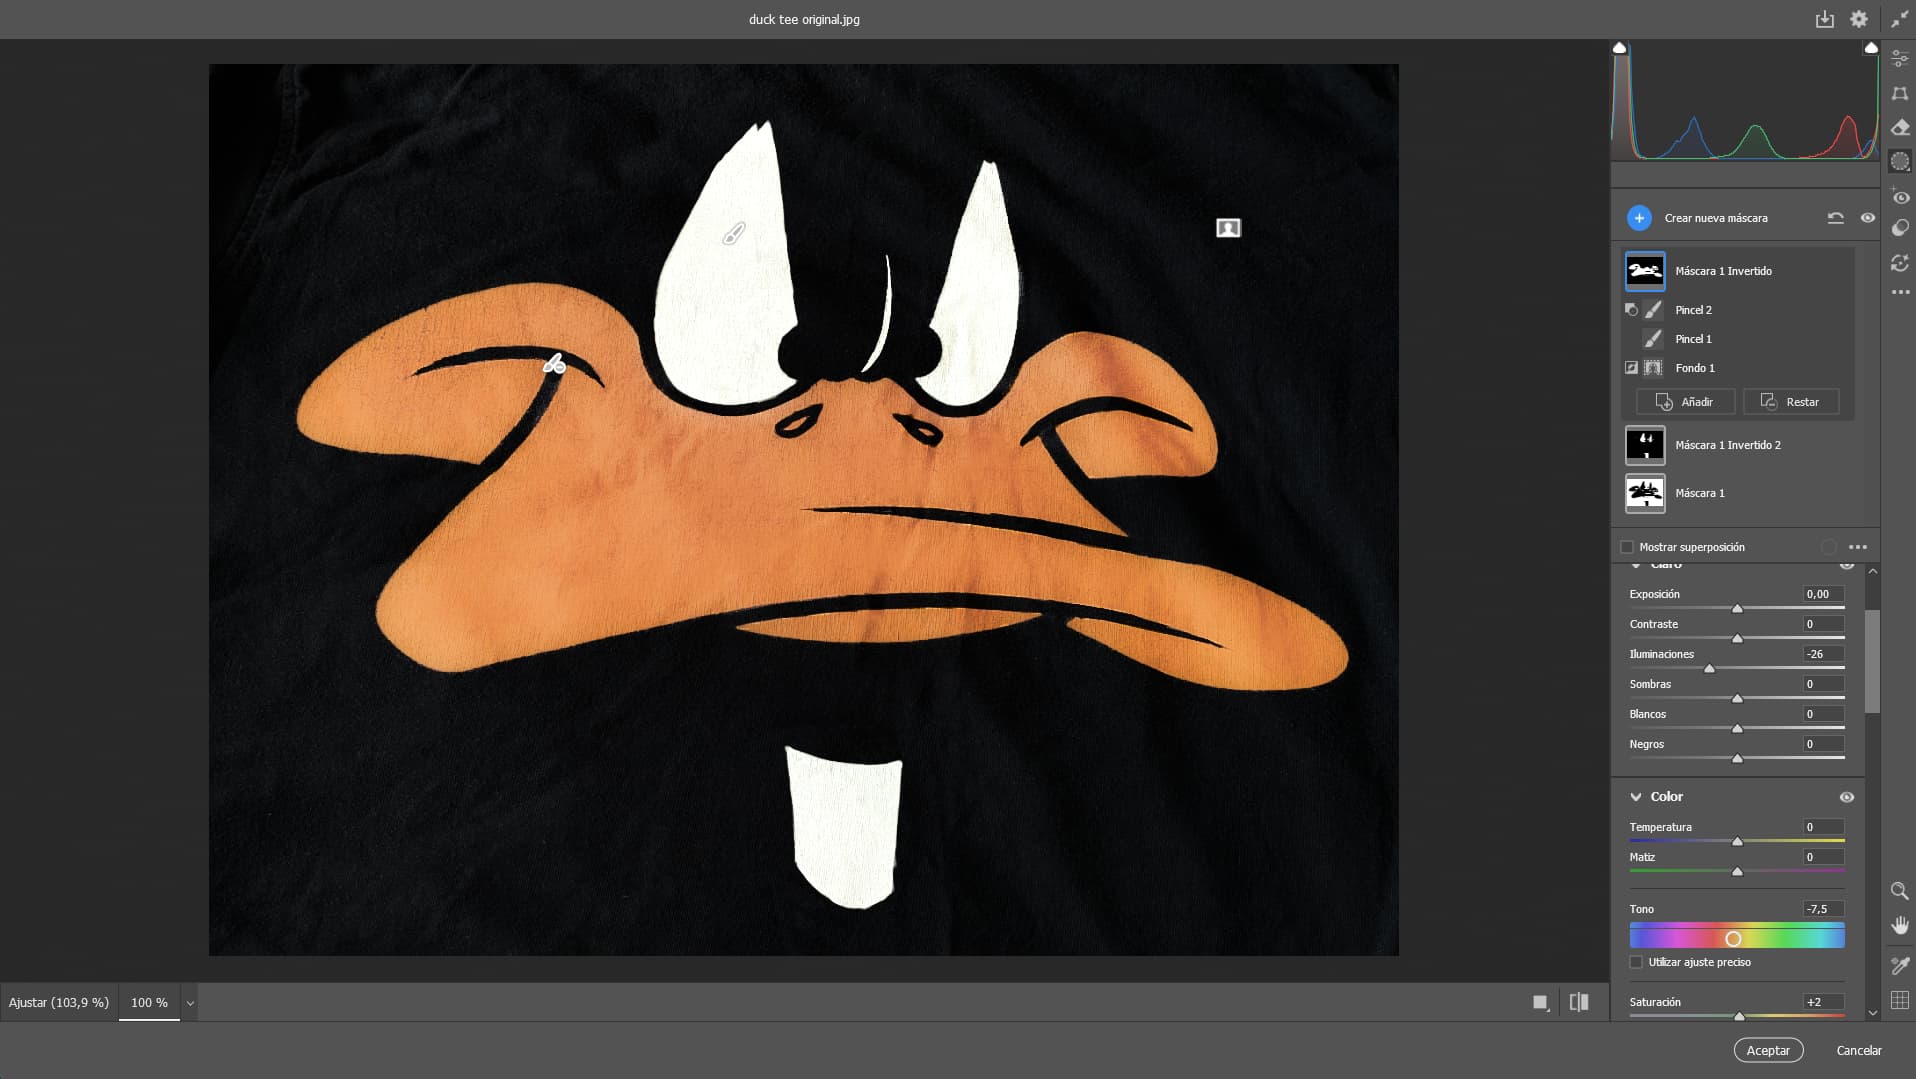Enable Utilizar ajuste preciso checkbox
This screenshot has height=1079, width=1916.
[x=1636, y=962]
